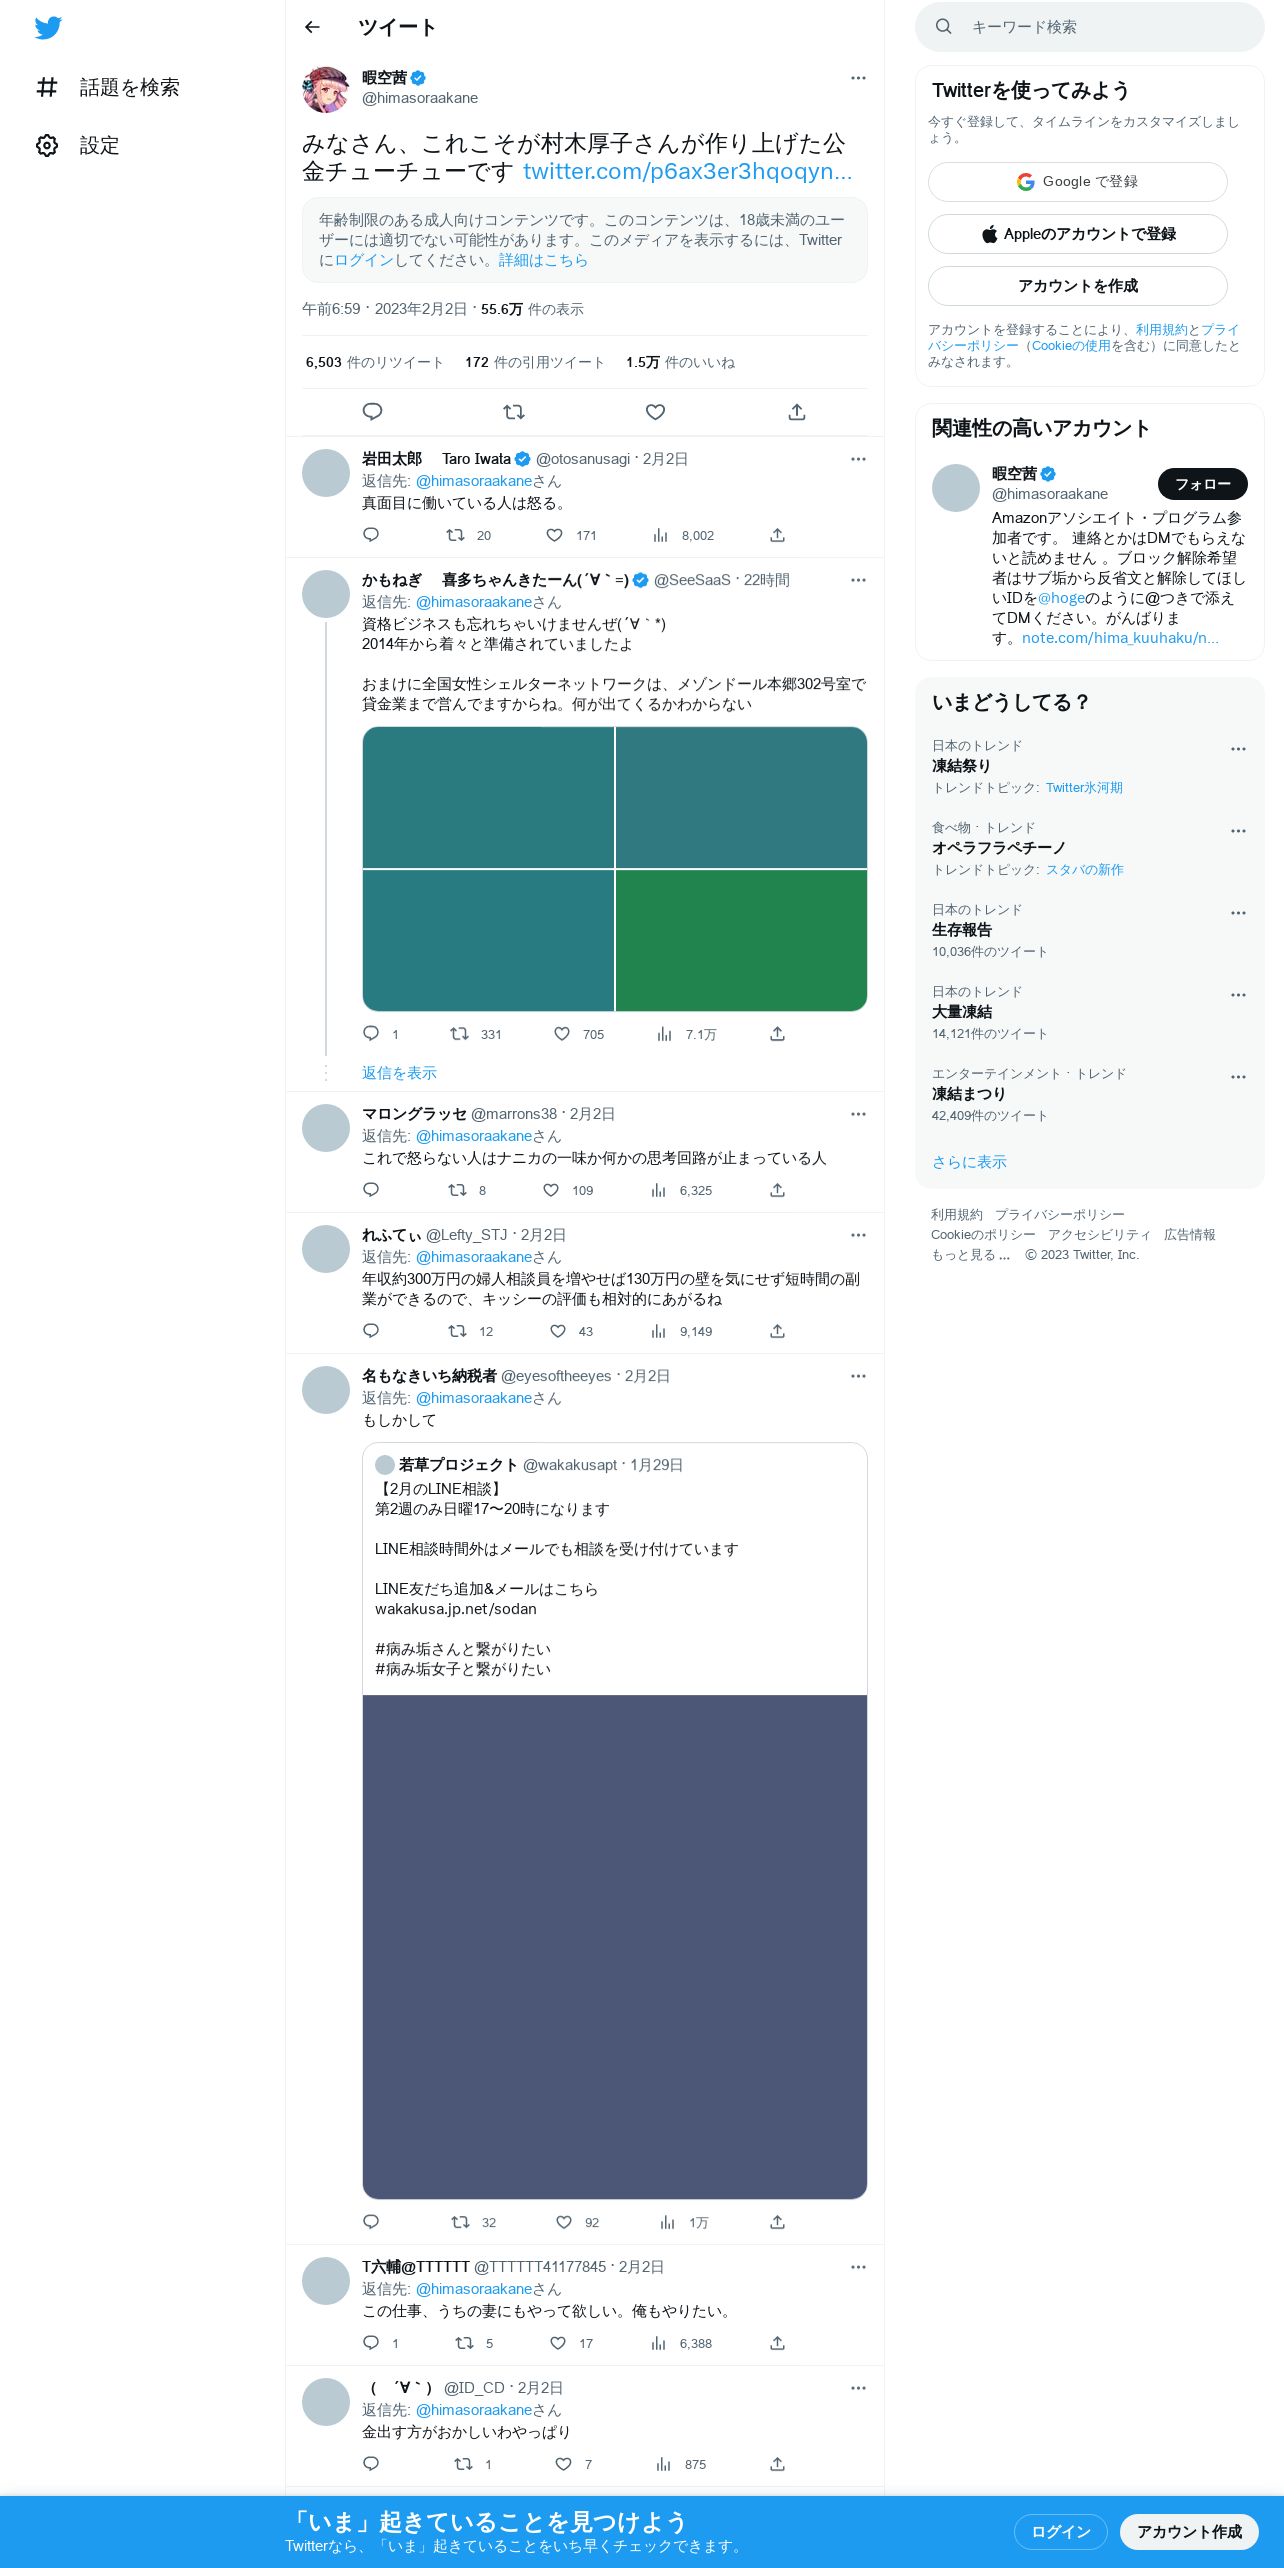Reply to the main tweet with the comment icon
The image size is (1284, 2568).
[373, 412]
